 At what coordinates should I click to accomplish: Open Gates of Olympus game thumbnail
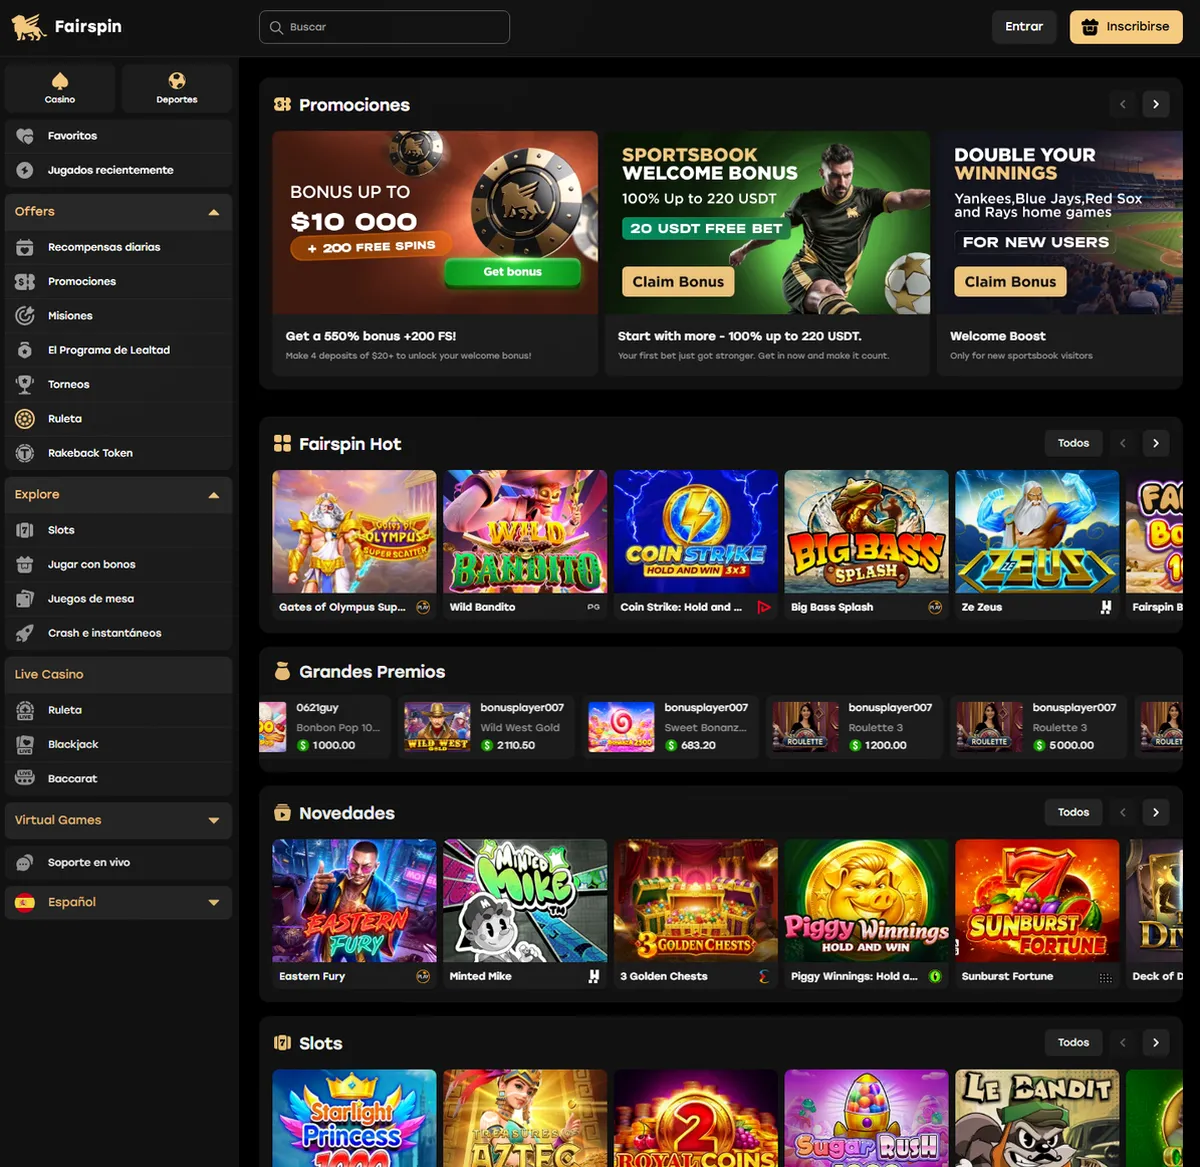pos(354,532)
